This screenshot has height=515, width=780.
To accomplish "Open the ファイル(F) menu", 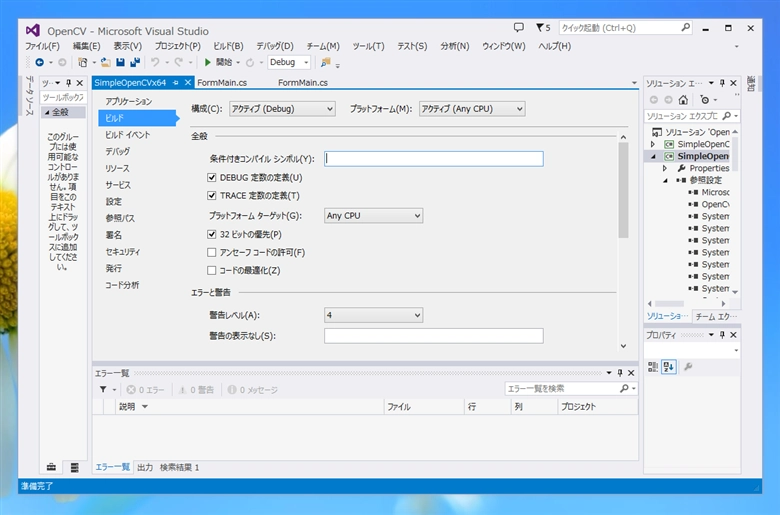I will (x=42, y=46).
